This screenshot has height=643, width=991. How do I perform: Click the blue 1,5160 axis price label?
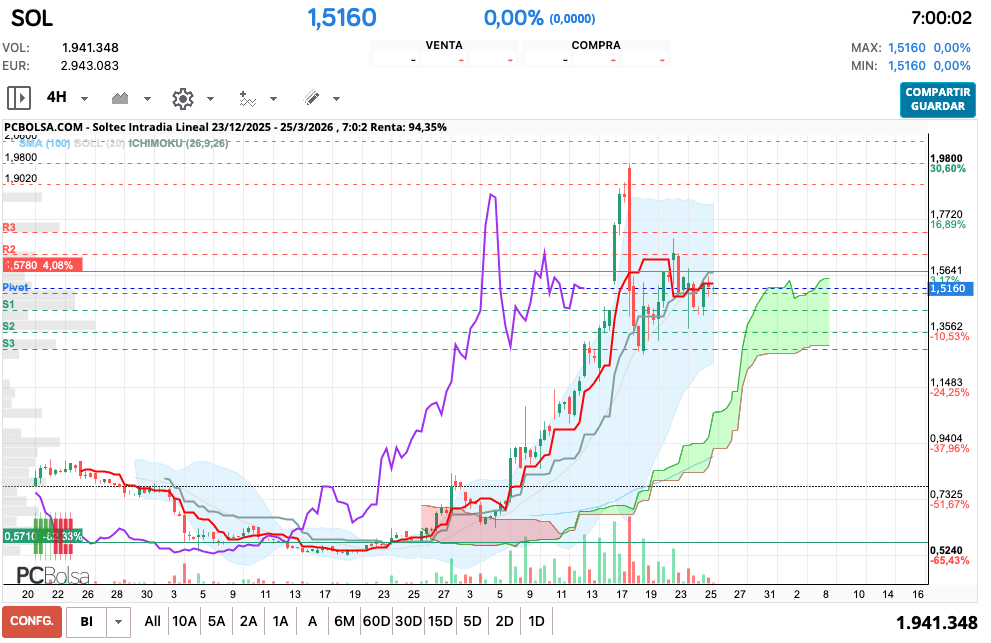[x=951, y=289]
